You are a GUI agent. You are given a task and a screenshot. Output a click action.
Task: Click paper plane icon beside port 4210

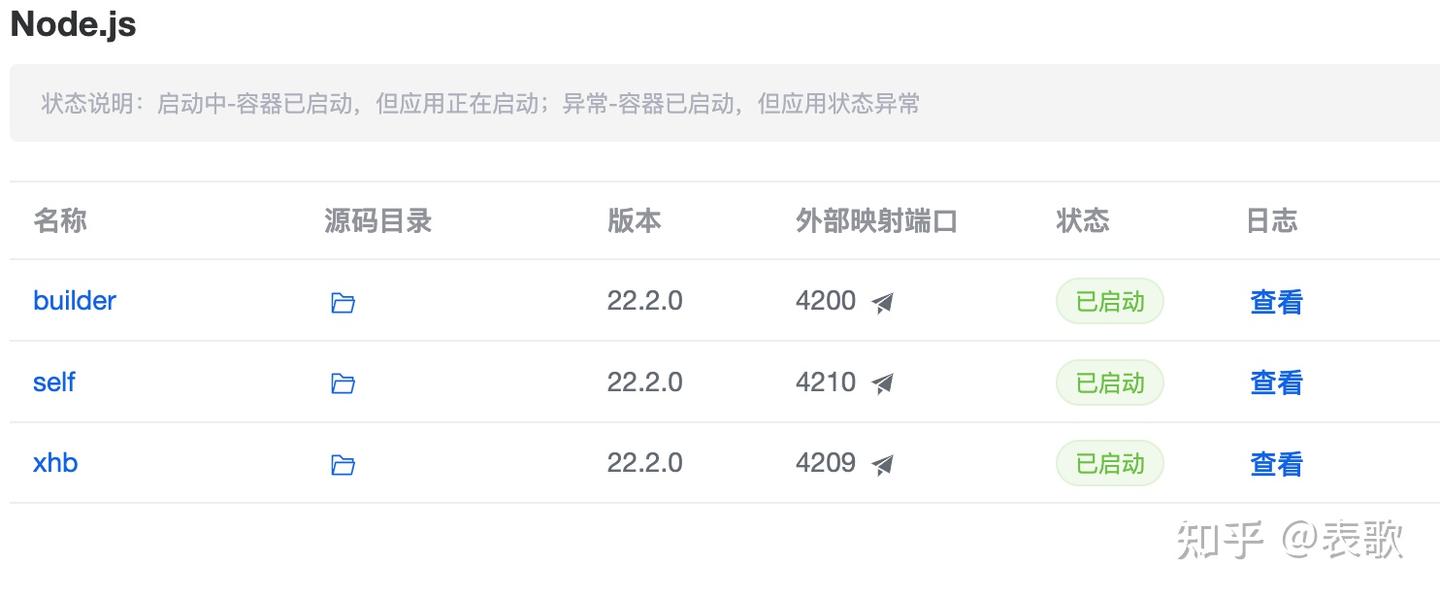coord(882,384)
